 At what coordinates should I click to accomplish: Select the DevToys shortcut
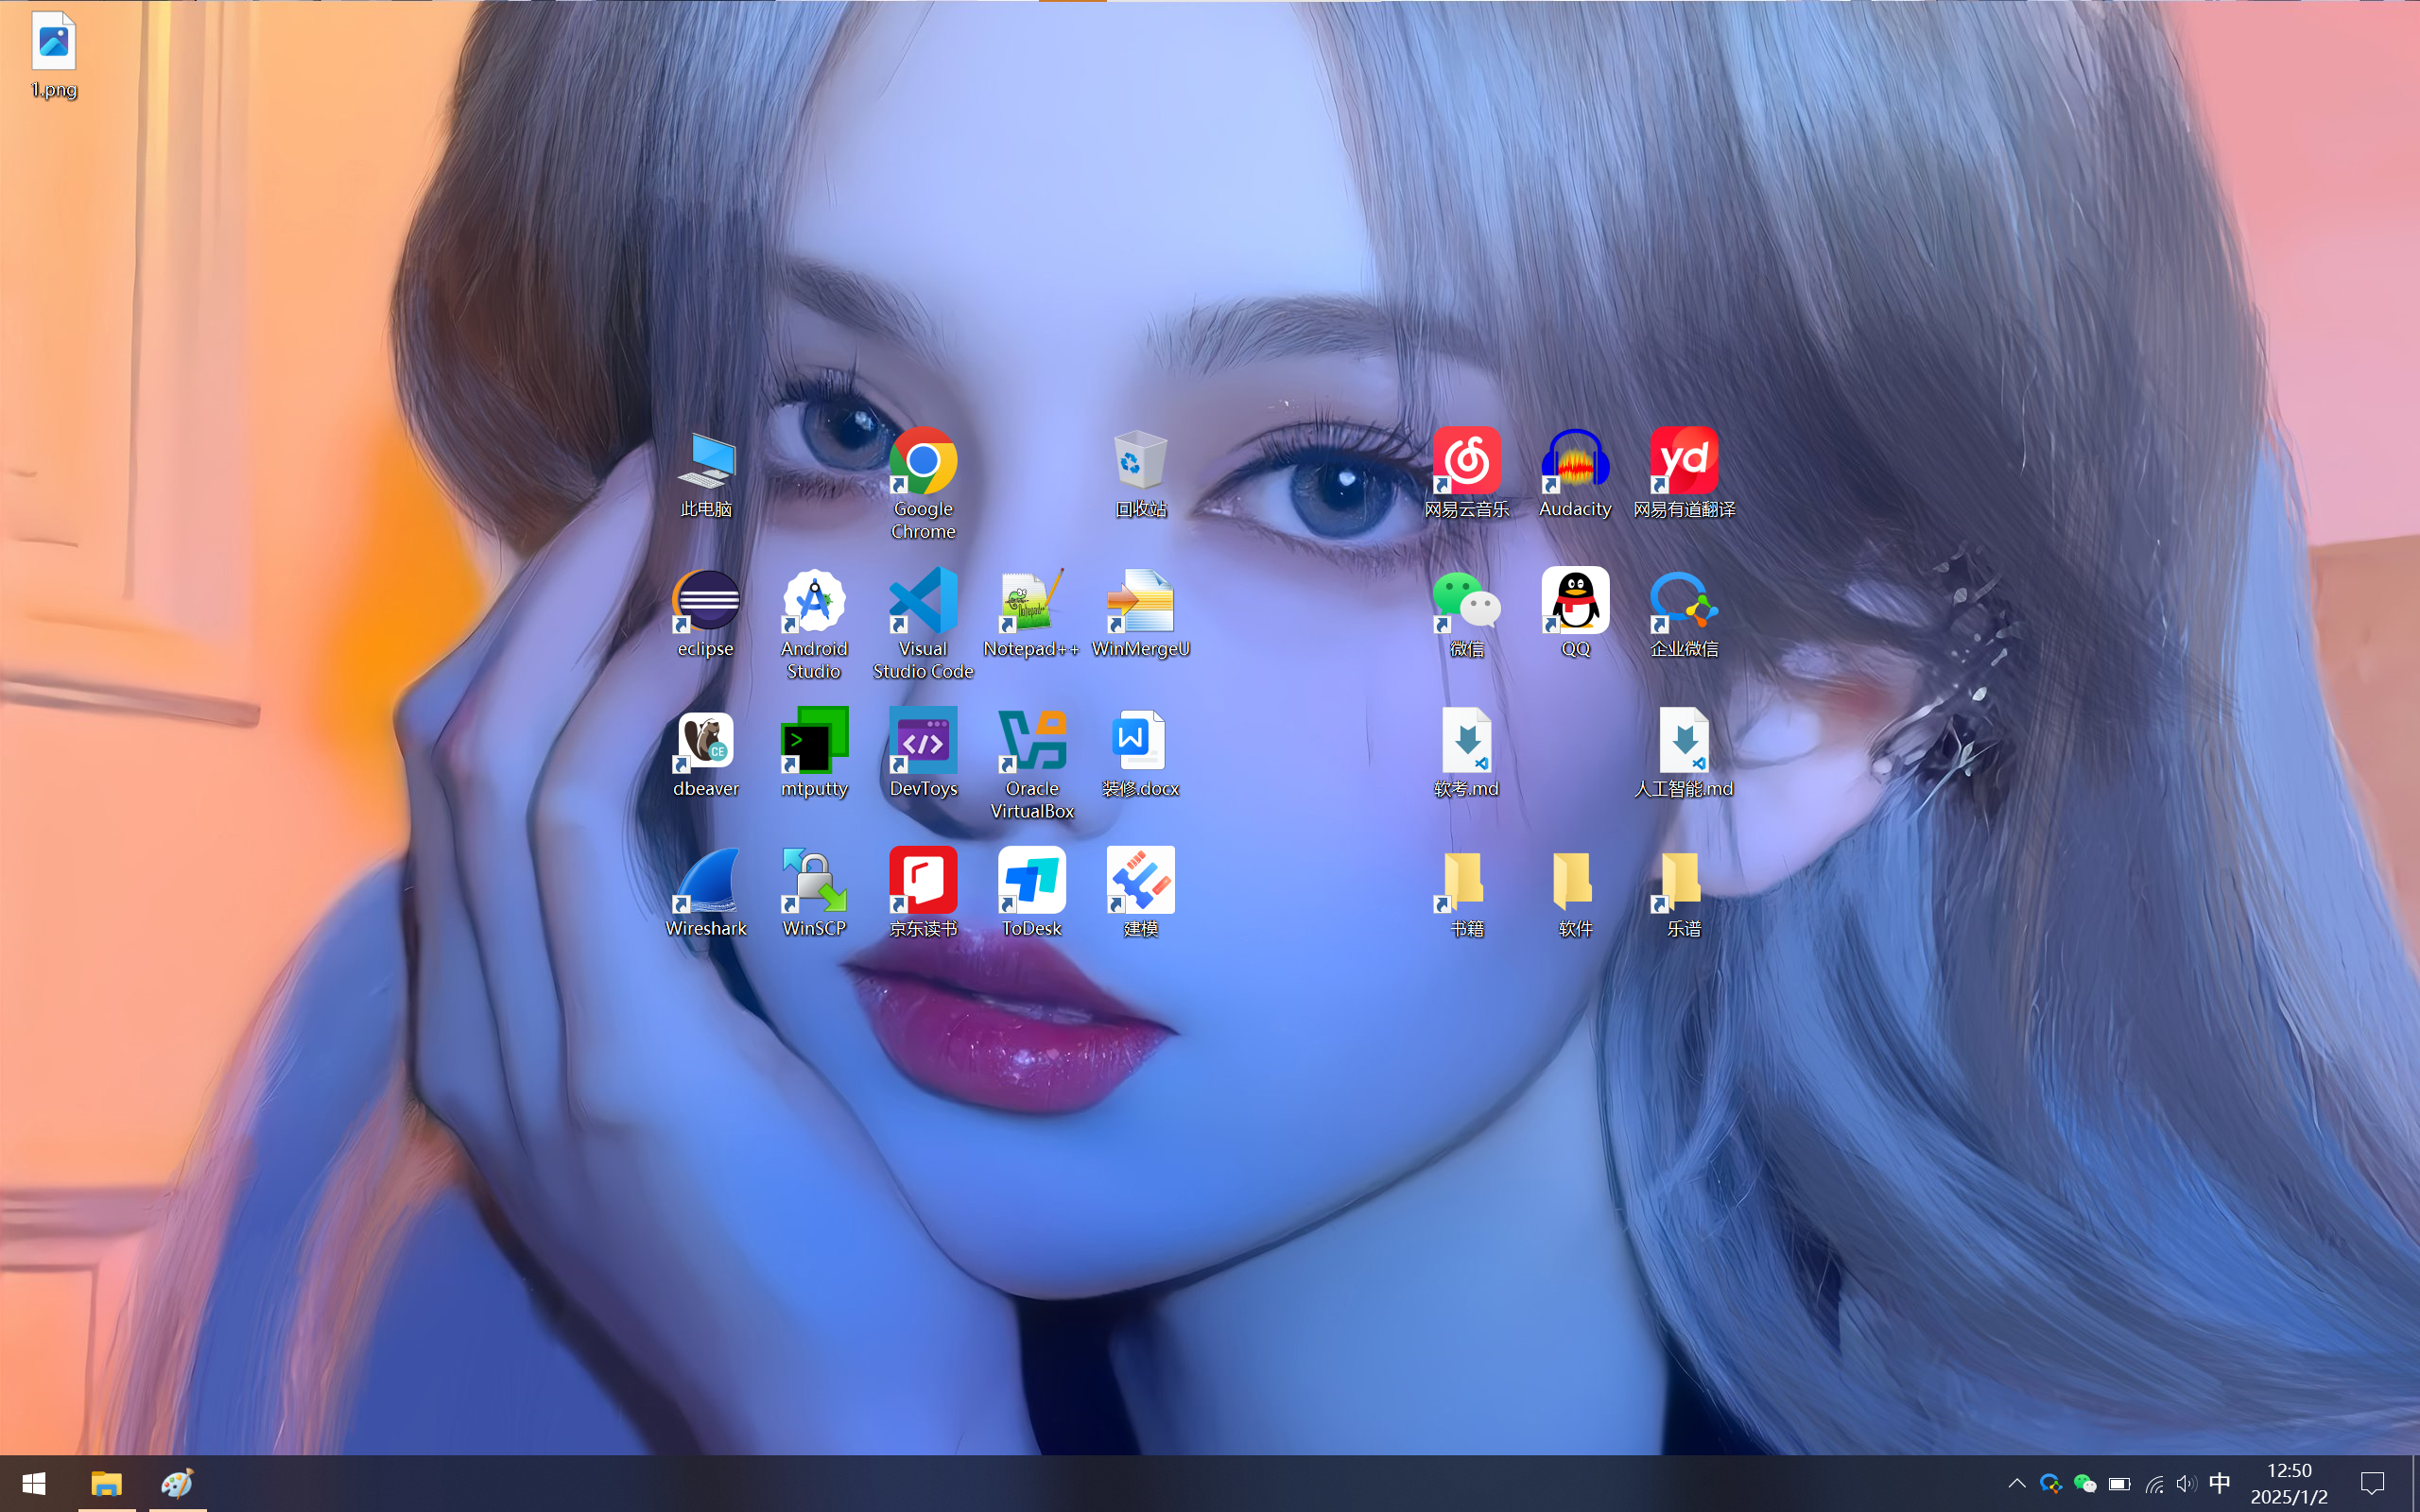click(x=923, y=754)
